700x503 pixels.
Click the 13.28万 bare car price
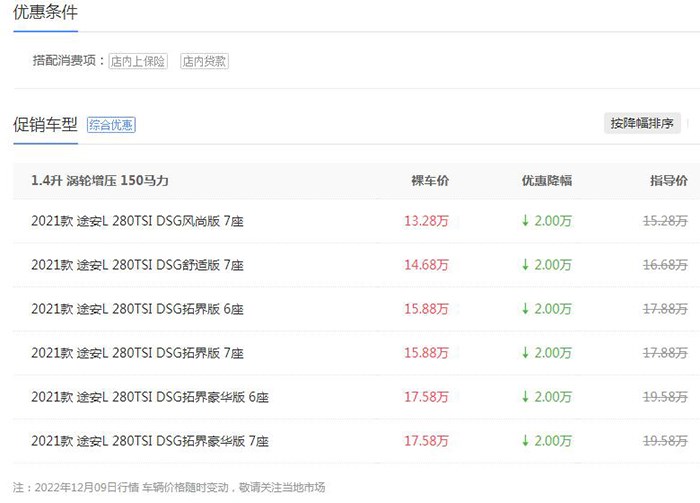click(426, 221)
